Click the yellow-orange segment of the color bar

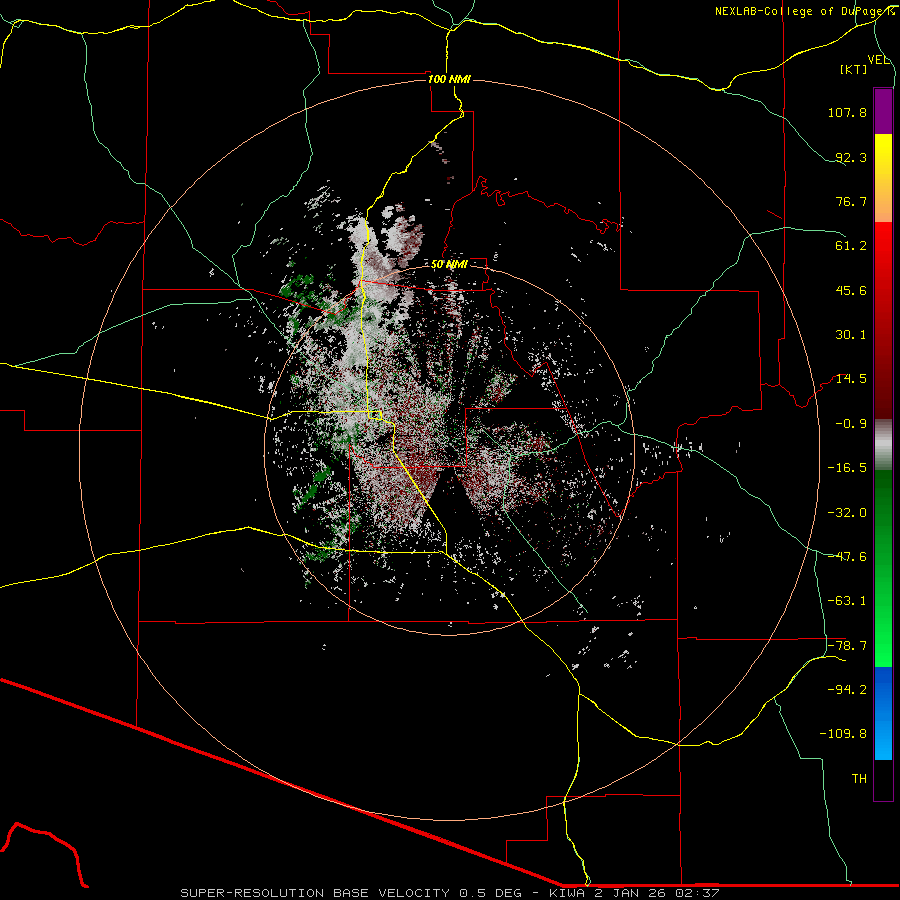(x=883, y=178)
